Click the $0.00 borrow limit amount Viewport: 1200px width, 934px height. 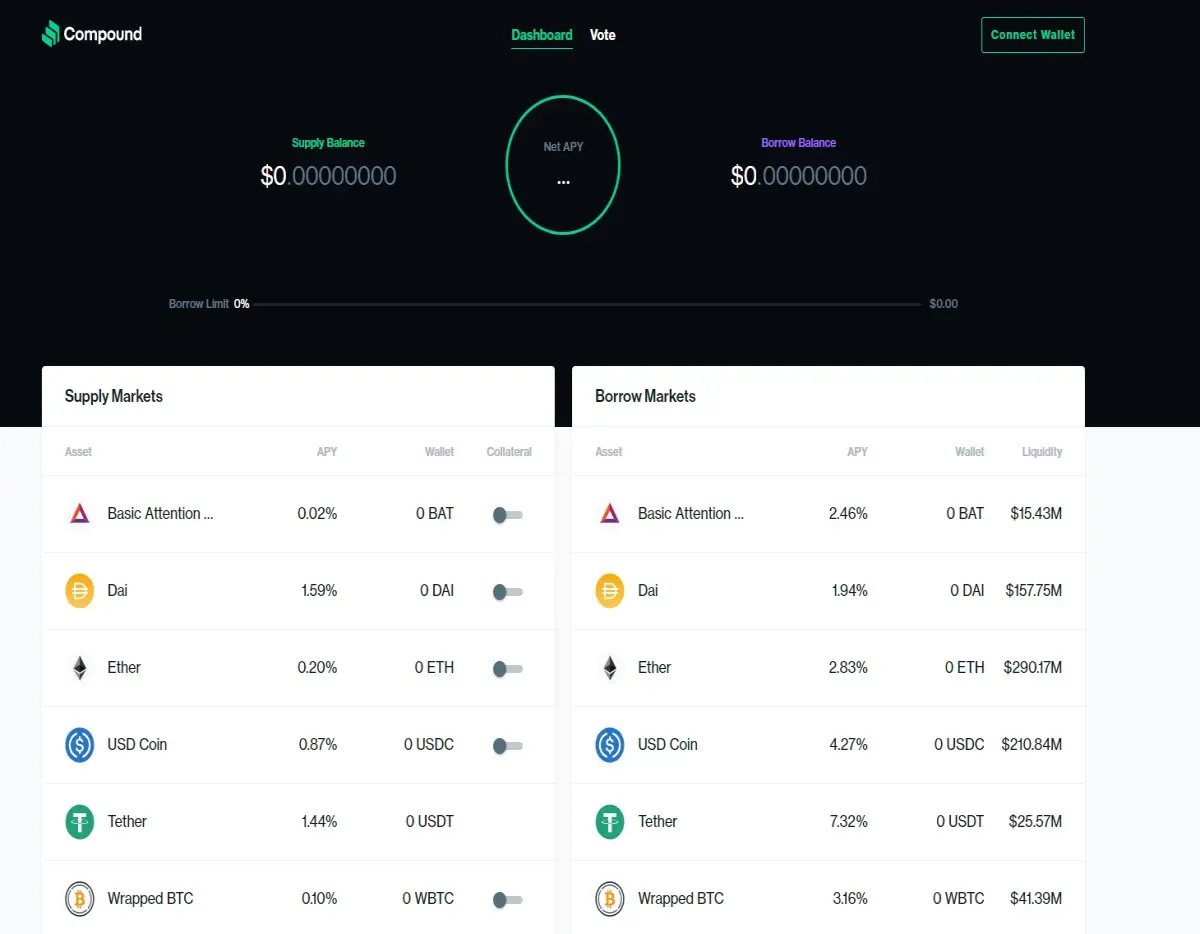[x=943, y=304]
